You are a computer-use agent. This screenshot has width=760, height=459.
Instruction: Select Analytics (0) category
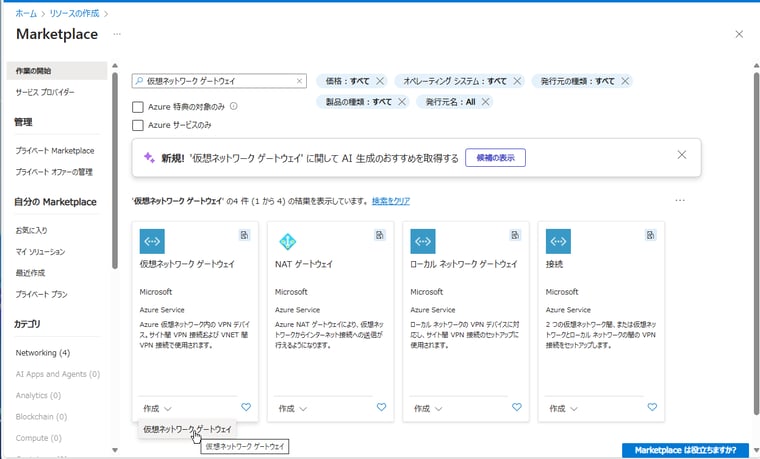38,396
